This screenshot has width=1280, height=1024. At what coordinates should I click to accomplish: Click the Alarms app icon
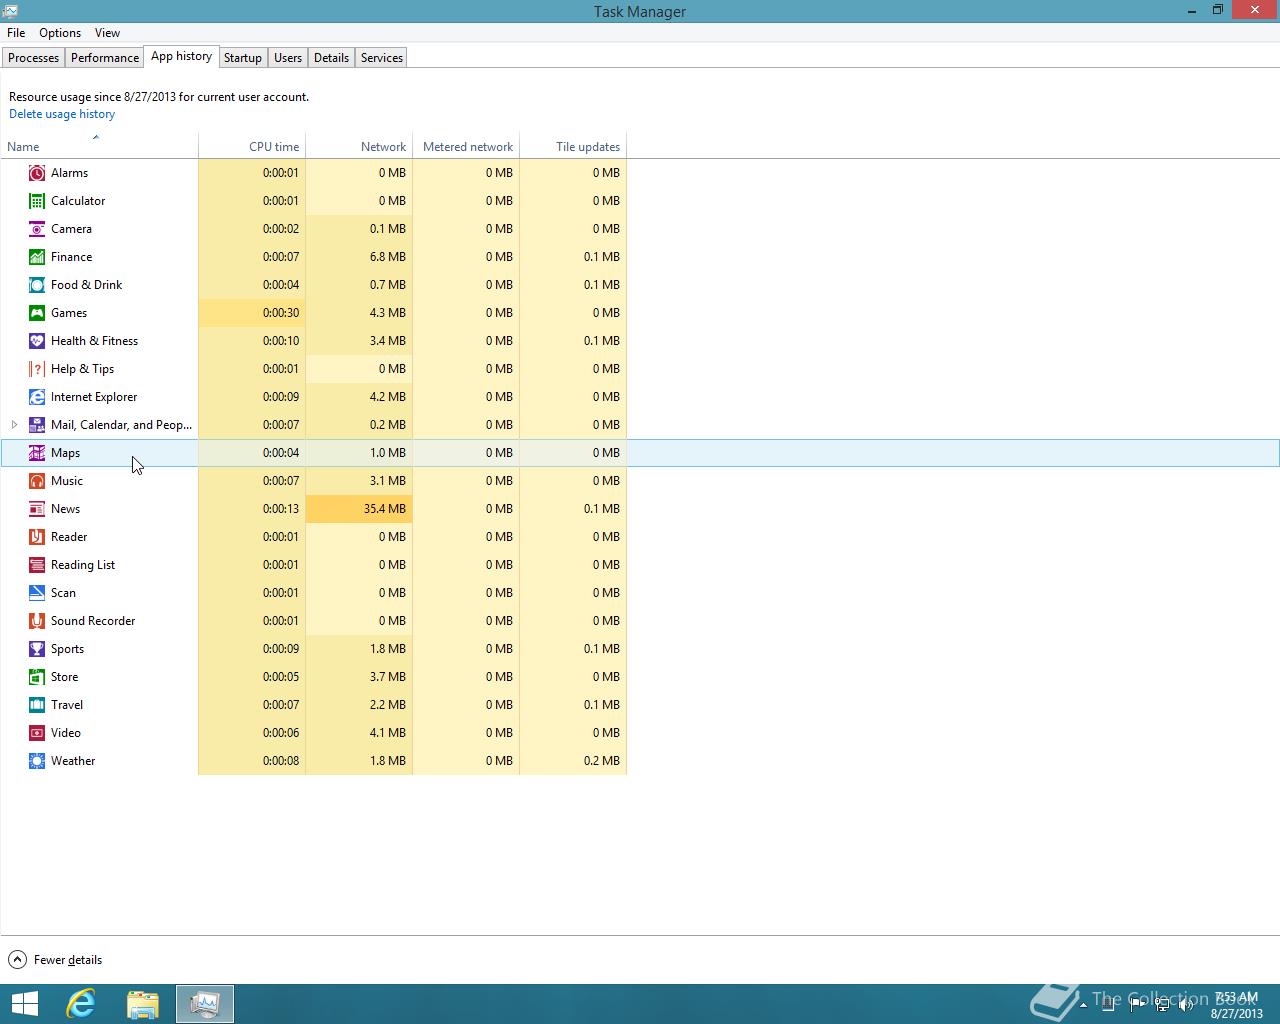(x=37, y=173)
